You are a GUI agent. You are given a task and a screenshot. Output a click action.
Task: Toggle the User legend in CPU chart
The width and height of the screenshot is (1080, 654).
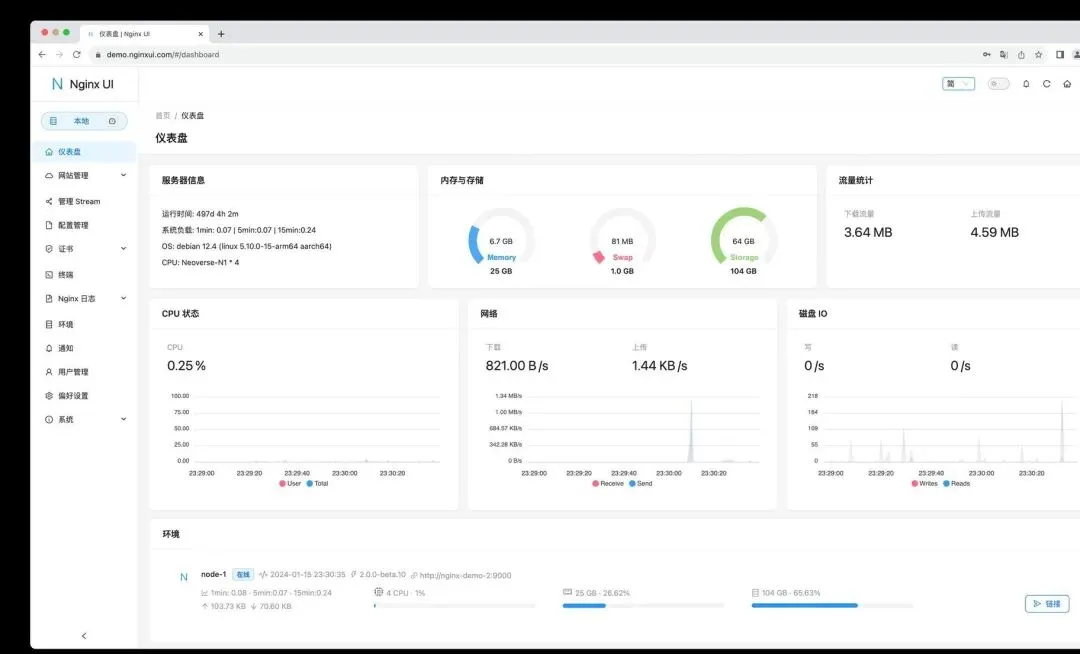click(x=290, y=484)
